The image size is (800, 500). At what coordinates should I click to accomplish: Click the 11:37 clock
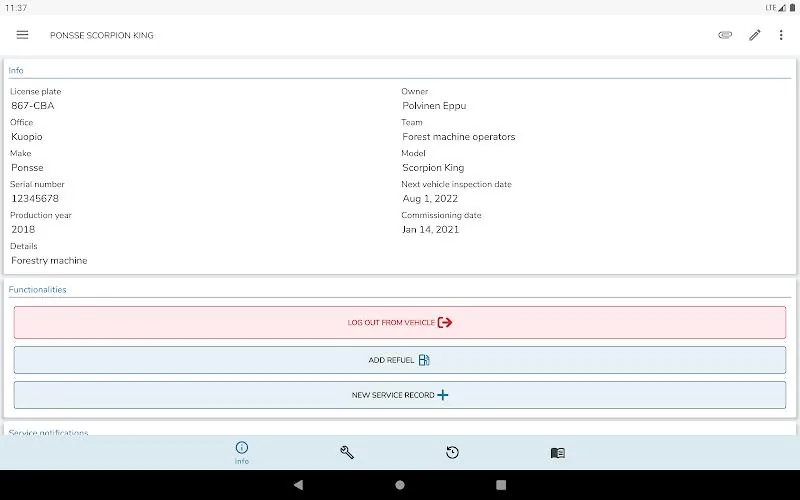pos(16,8)
